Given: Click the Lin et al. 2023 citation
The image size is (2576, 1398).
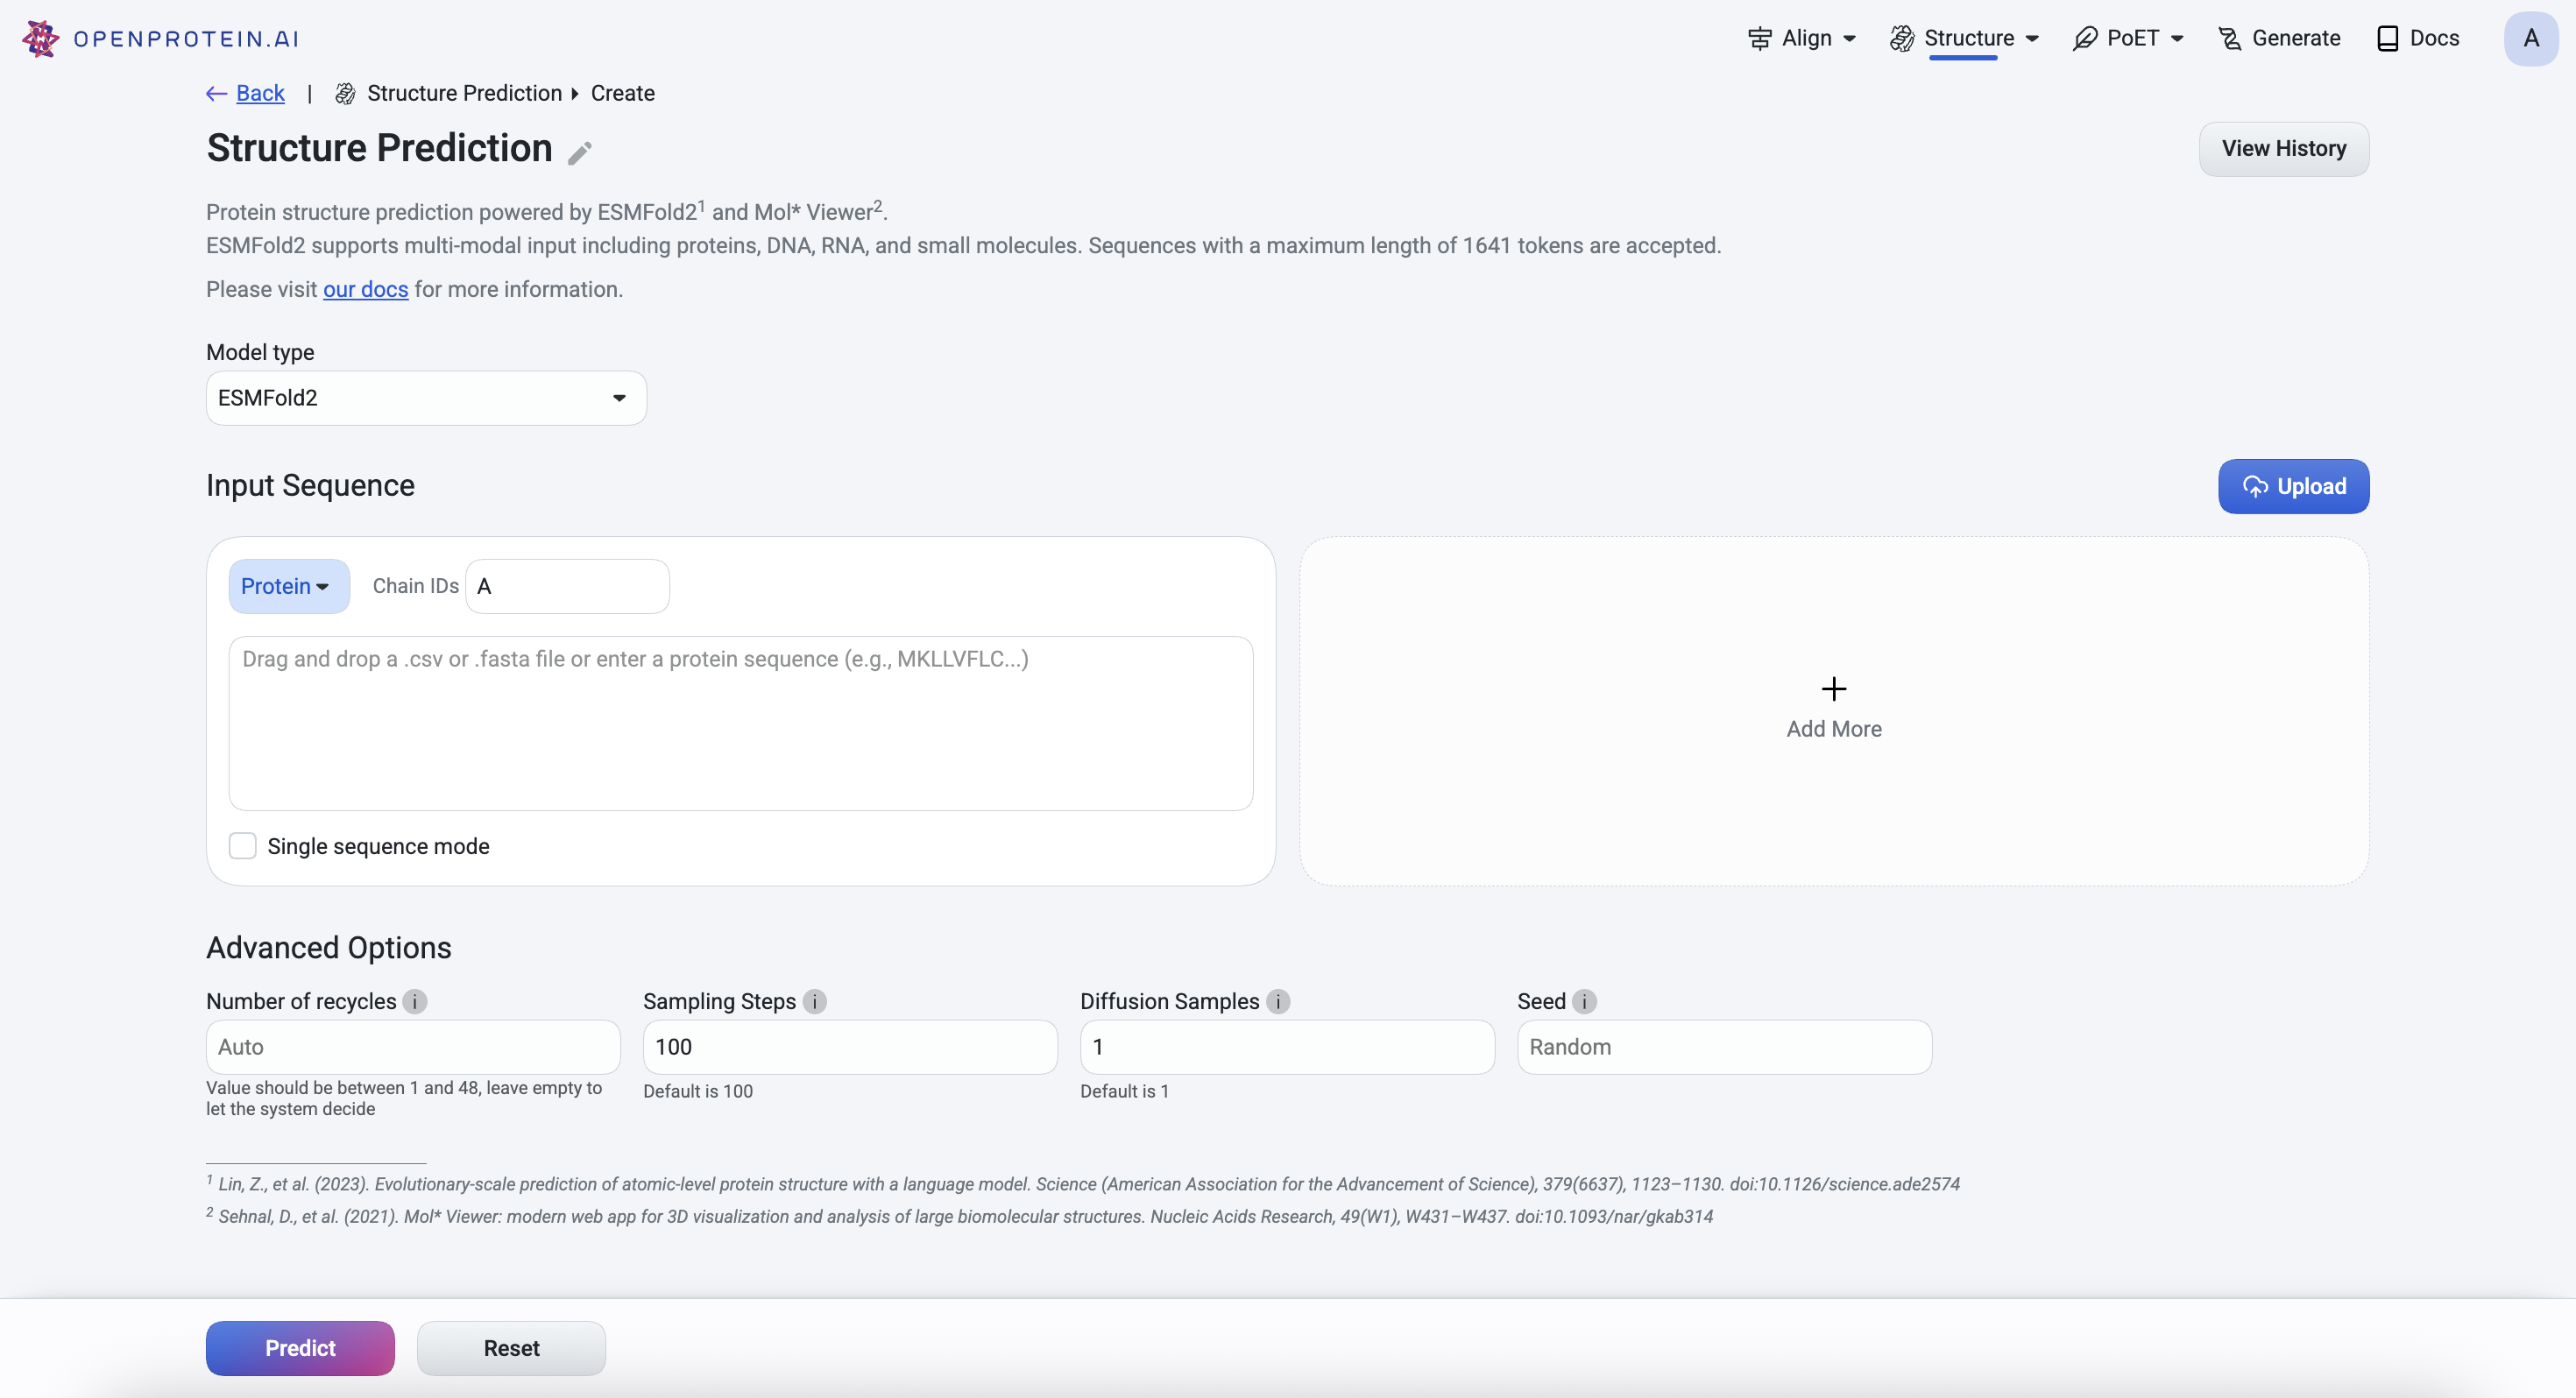Looking at the screenshot, I should coord(1083,1184).
